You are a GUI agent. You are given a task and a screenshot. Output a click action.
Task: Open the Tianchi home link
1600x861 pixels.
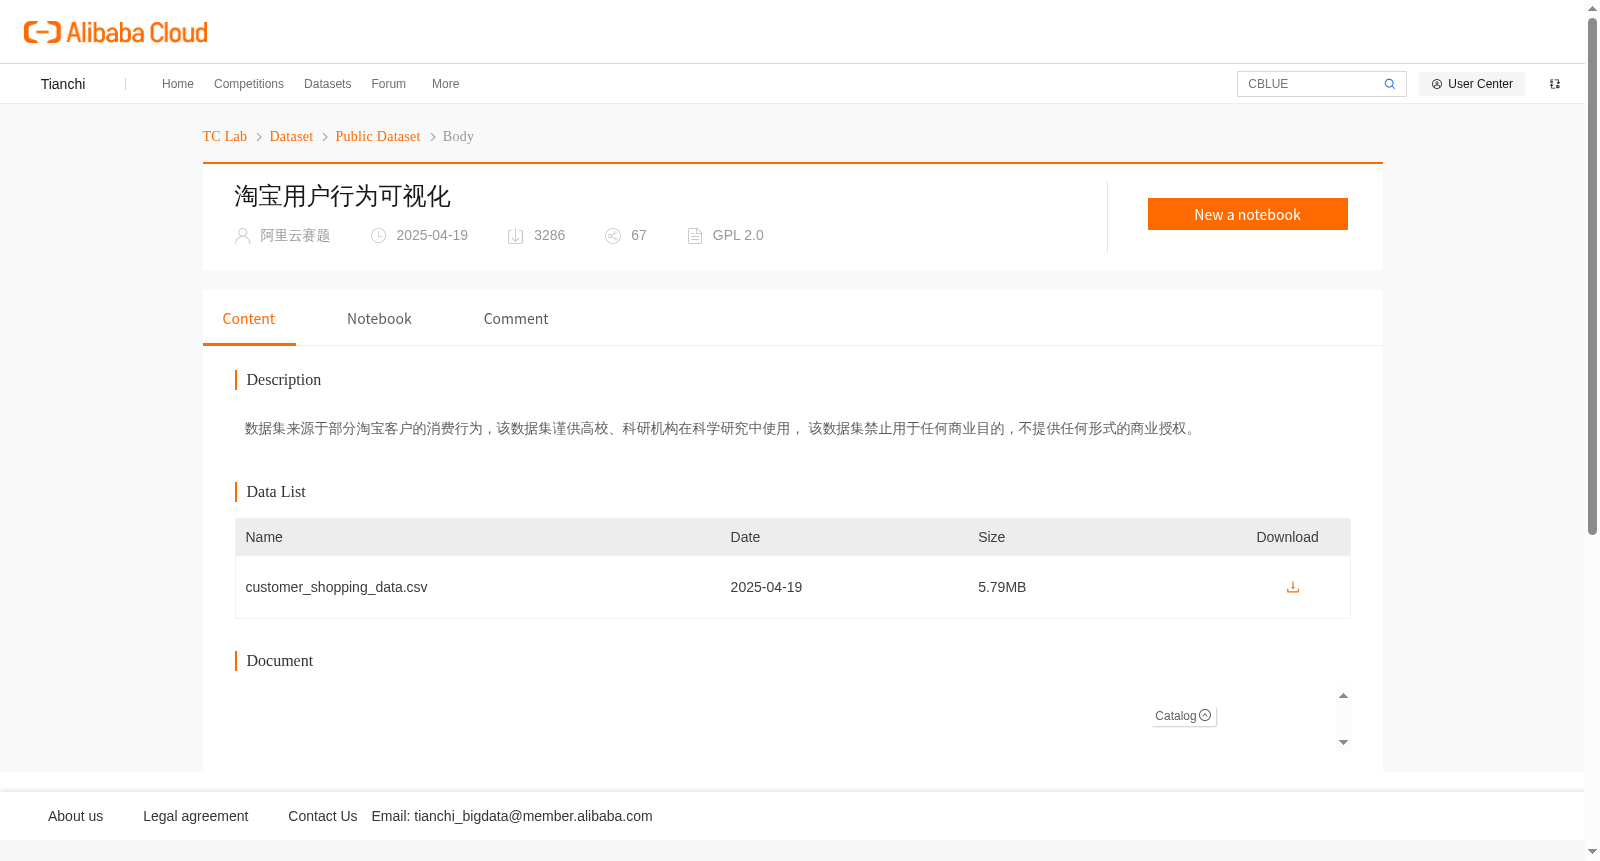(x=63, y=84)
